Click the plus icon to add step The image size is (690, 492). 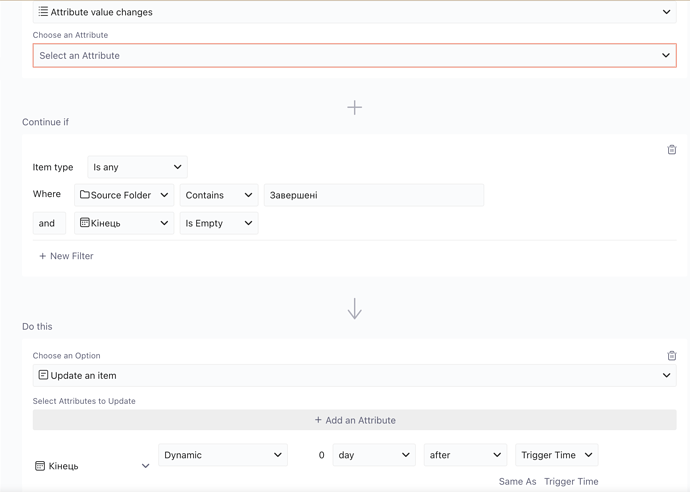354,107
